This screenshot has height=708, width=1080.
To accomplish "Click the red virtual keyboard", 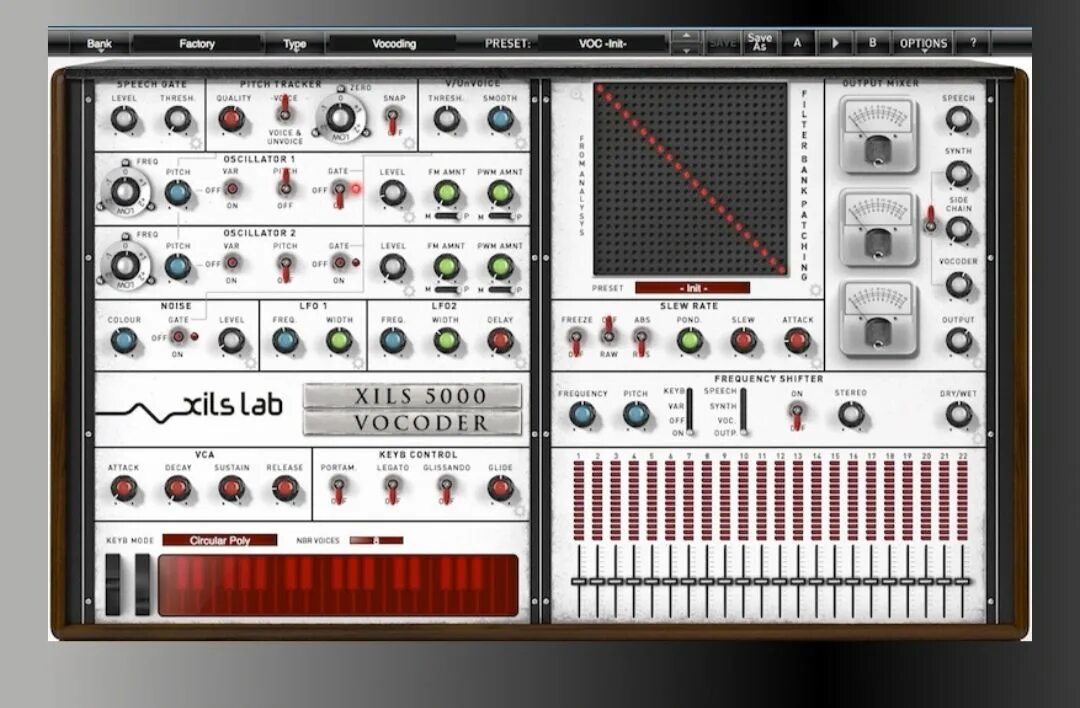I will coord(338,585).
